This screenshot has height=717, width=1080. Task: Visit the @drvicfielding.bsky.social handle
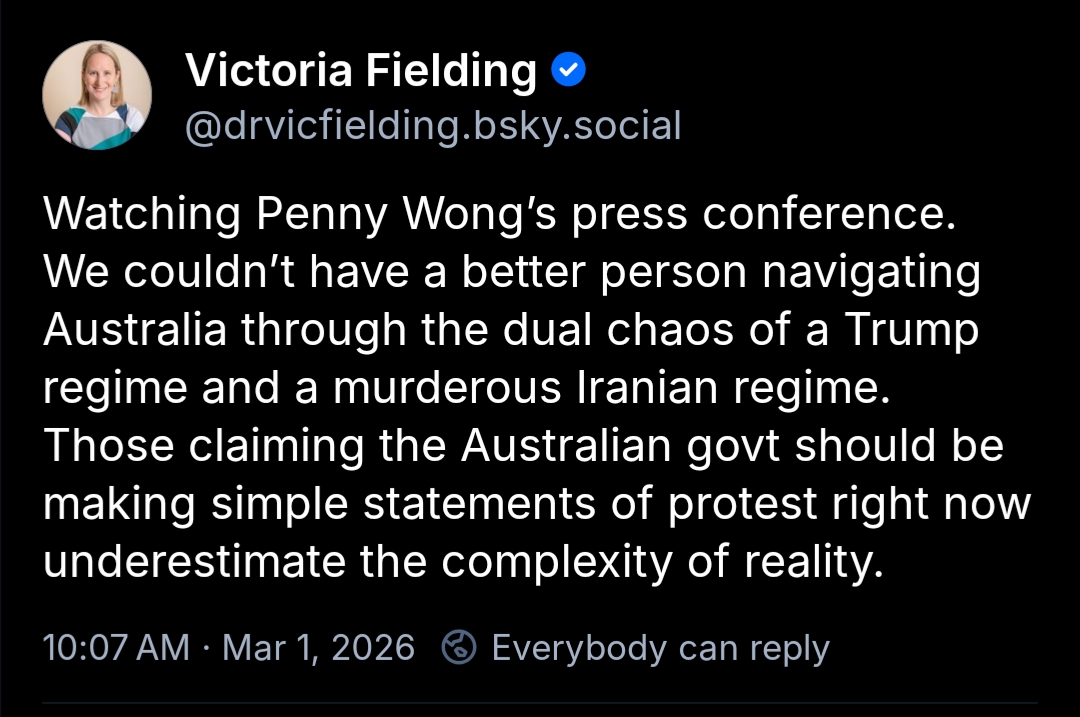(433, 127)
